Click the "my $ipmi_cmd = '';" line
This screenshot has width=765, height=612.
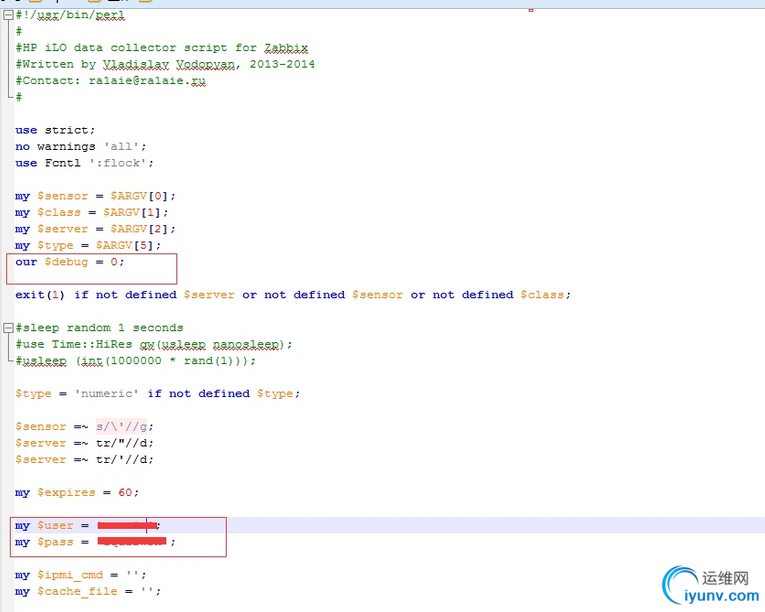(81, 575)
